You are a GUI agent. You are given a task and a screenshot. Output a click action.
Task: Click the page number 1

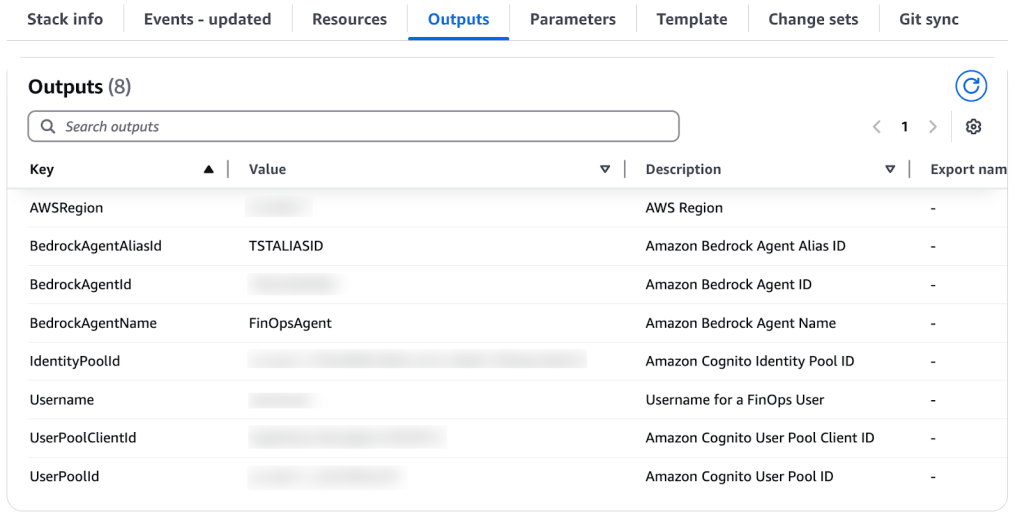click(904, 127)
